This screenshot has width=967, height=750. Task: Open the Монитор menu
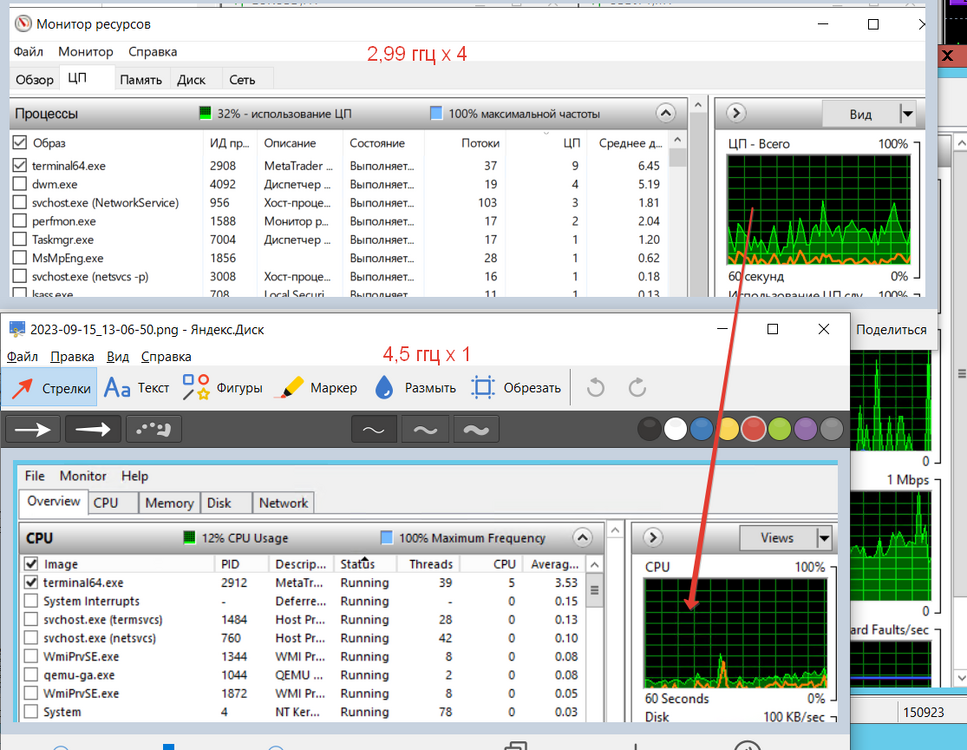[x=86, y=52]
